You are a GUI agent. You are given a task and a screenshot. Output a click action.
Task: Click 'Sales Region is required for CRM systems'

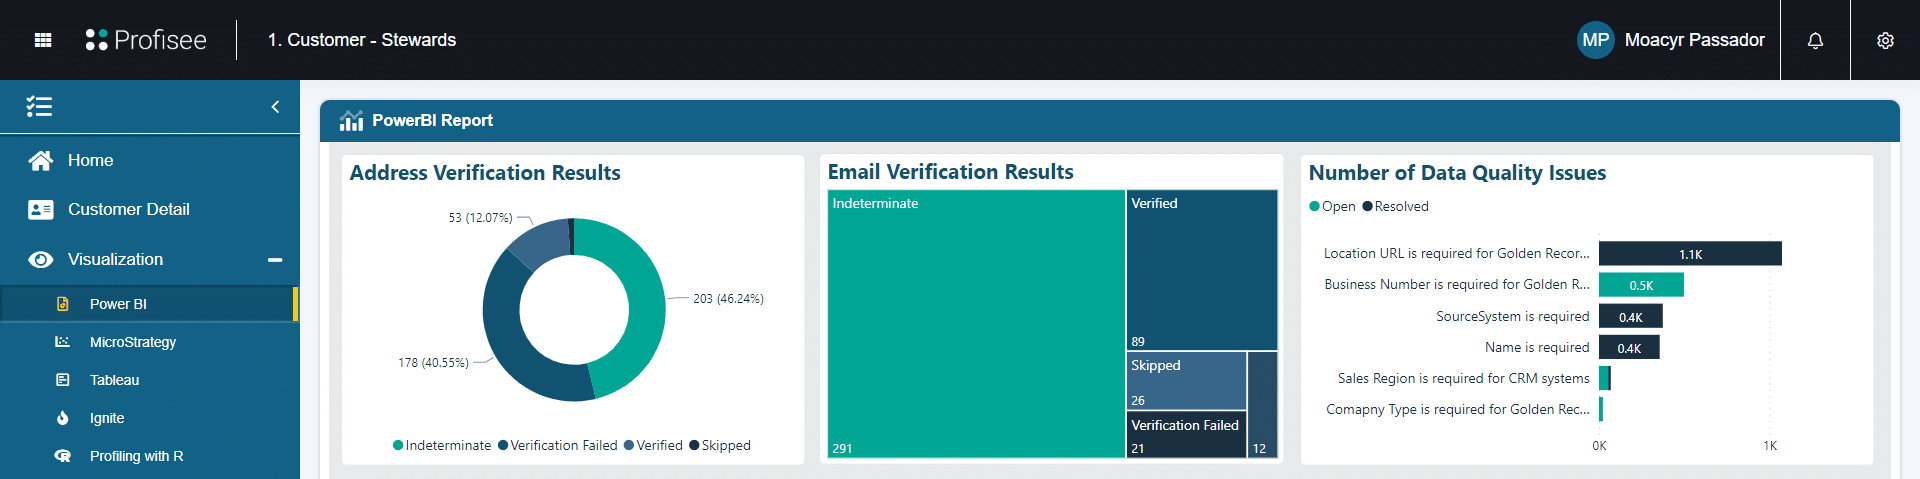(1464, 378)
